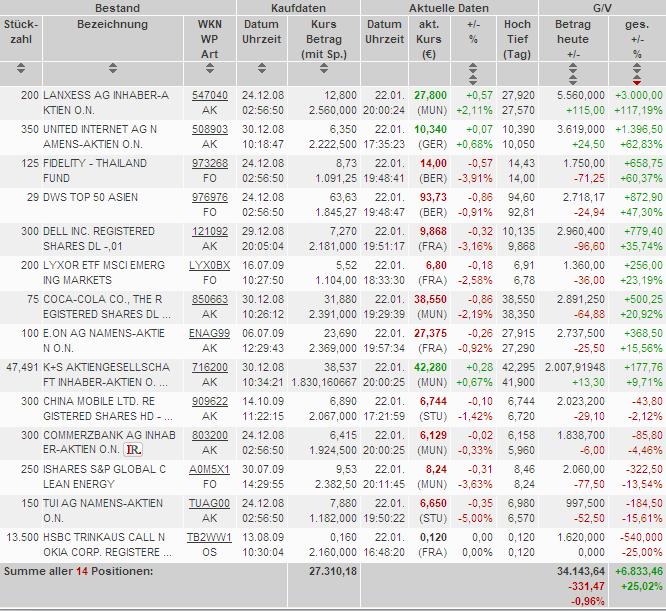This screenshot has width=666, height=611.
Task: Sort by WKN column arrow icon
Action: (x=210, y=68)
